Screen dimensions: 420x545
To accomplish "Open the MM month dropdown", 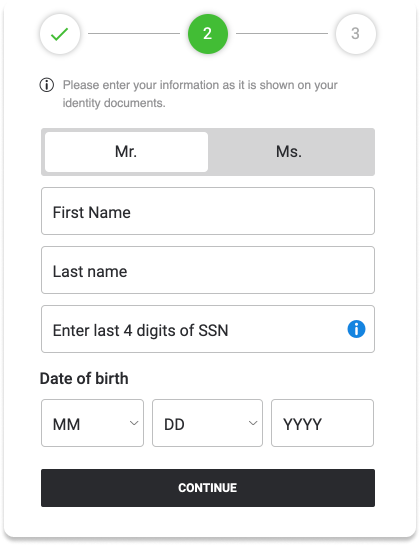I will point(92,423).
